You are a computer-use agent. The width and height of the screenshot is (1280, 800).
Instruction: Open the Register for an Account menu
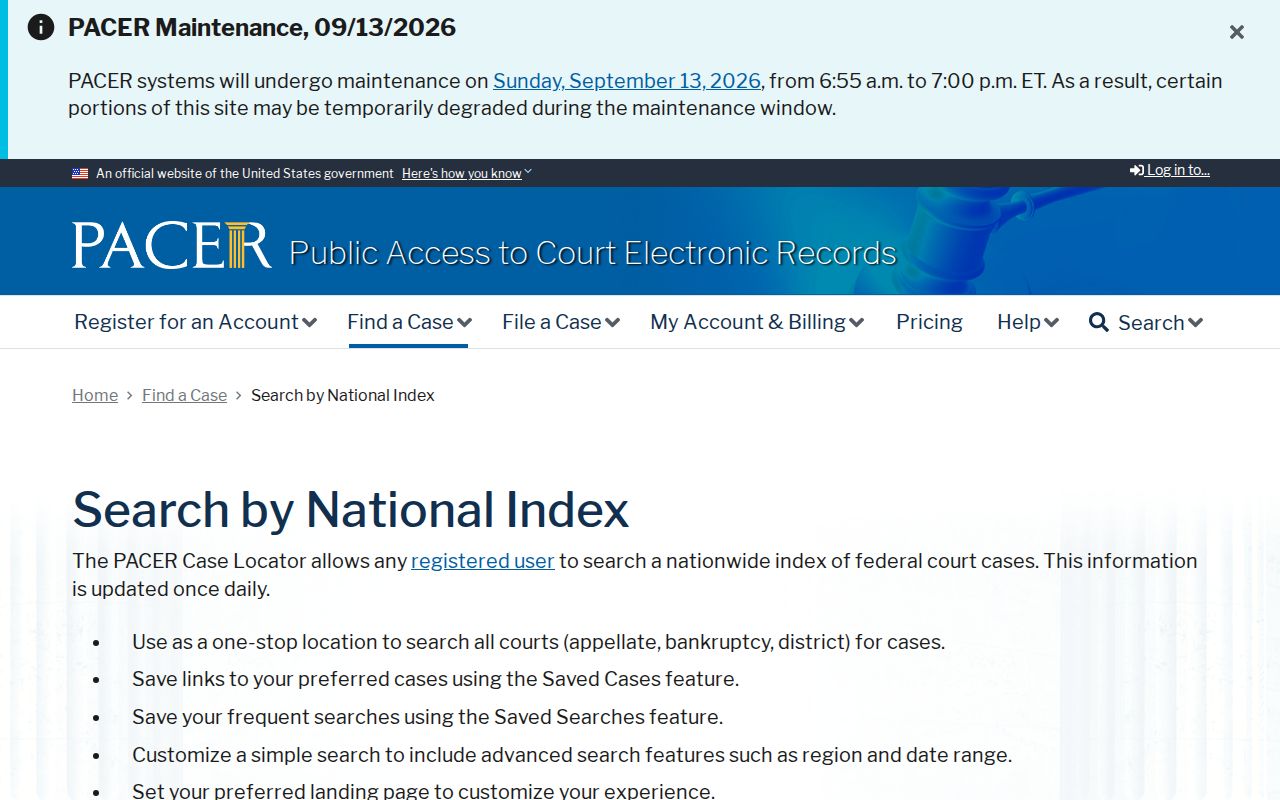click(196, 322)
